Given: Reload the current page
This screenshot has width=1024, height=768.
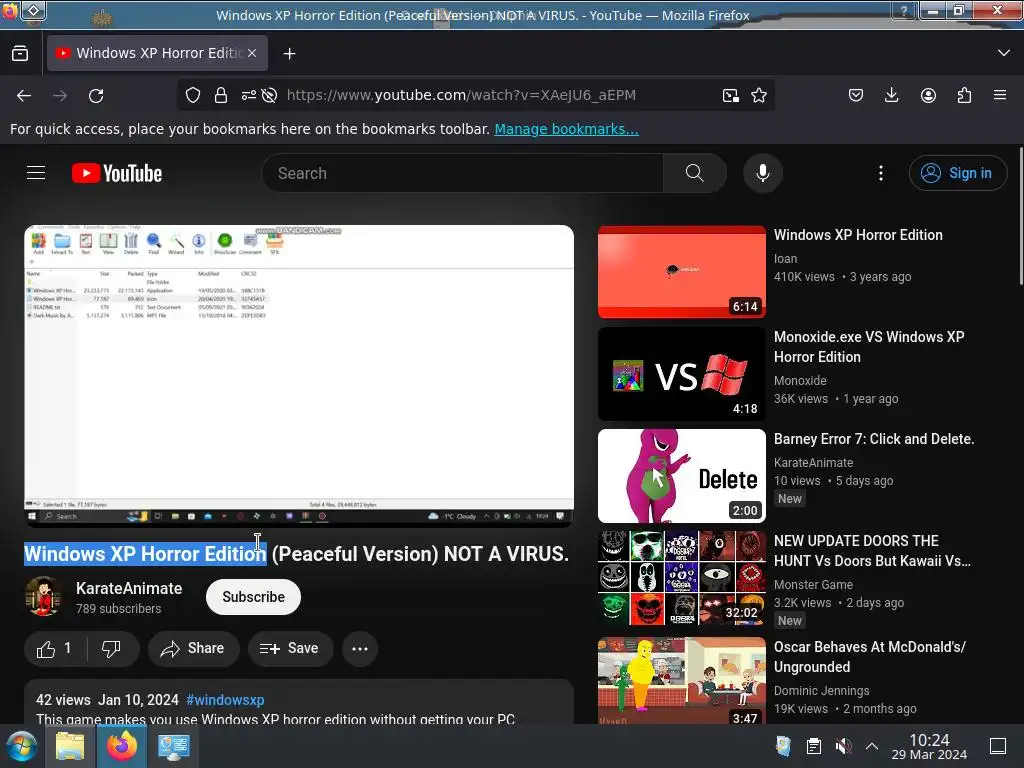Looking at the screenshot, I should (x=96, y=96).
